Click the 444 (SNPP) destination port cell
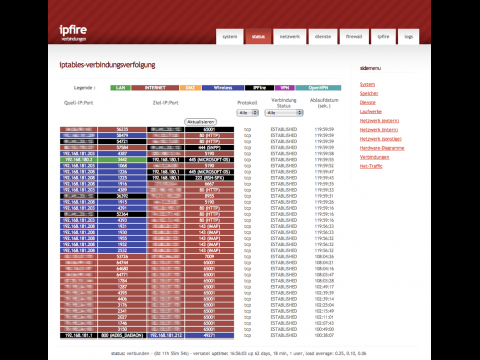 click(209, 148)
